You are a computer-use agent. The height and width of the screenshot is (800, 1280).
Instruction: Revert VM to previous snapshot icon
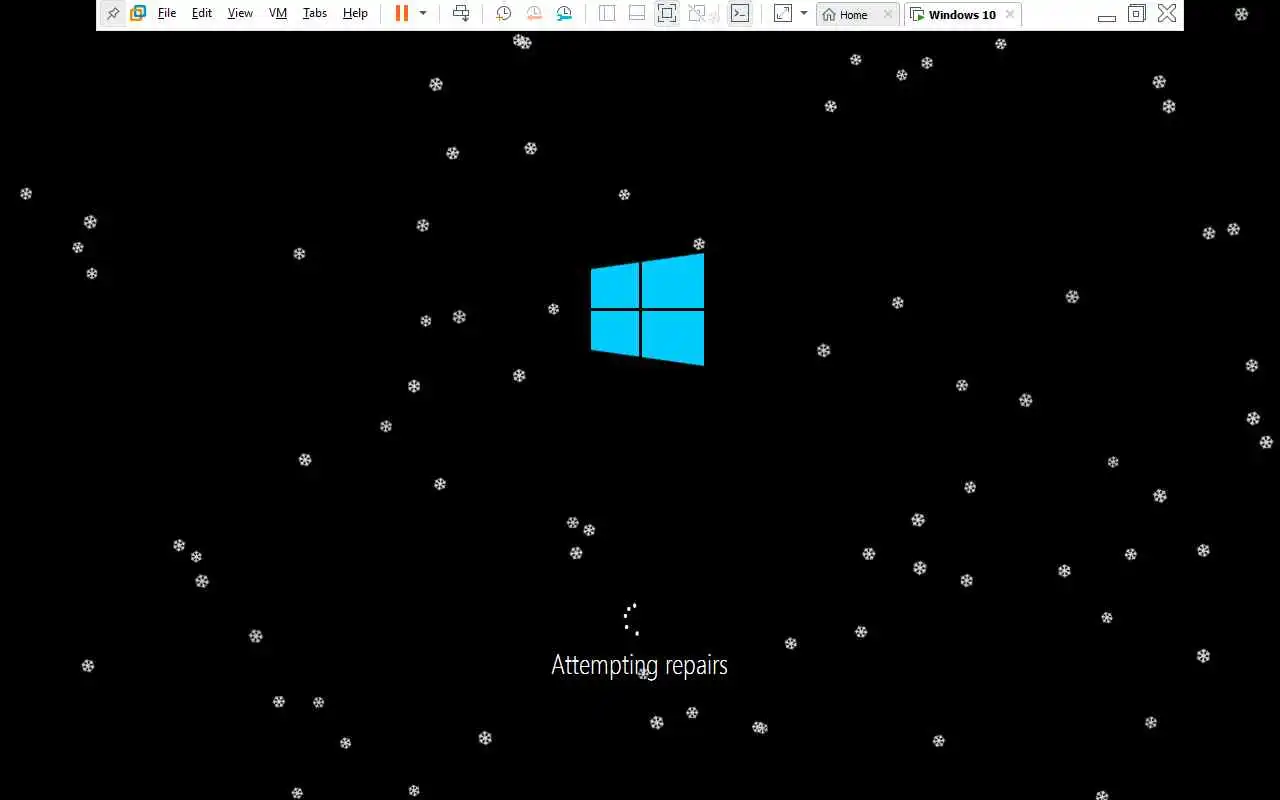pos(534,14)
